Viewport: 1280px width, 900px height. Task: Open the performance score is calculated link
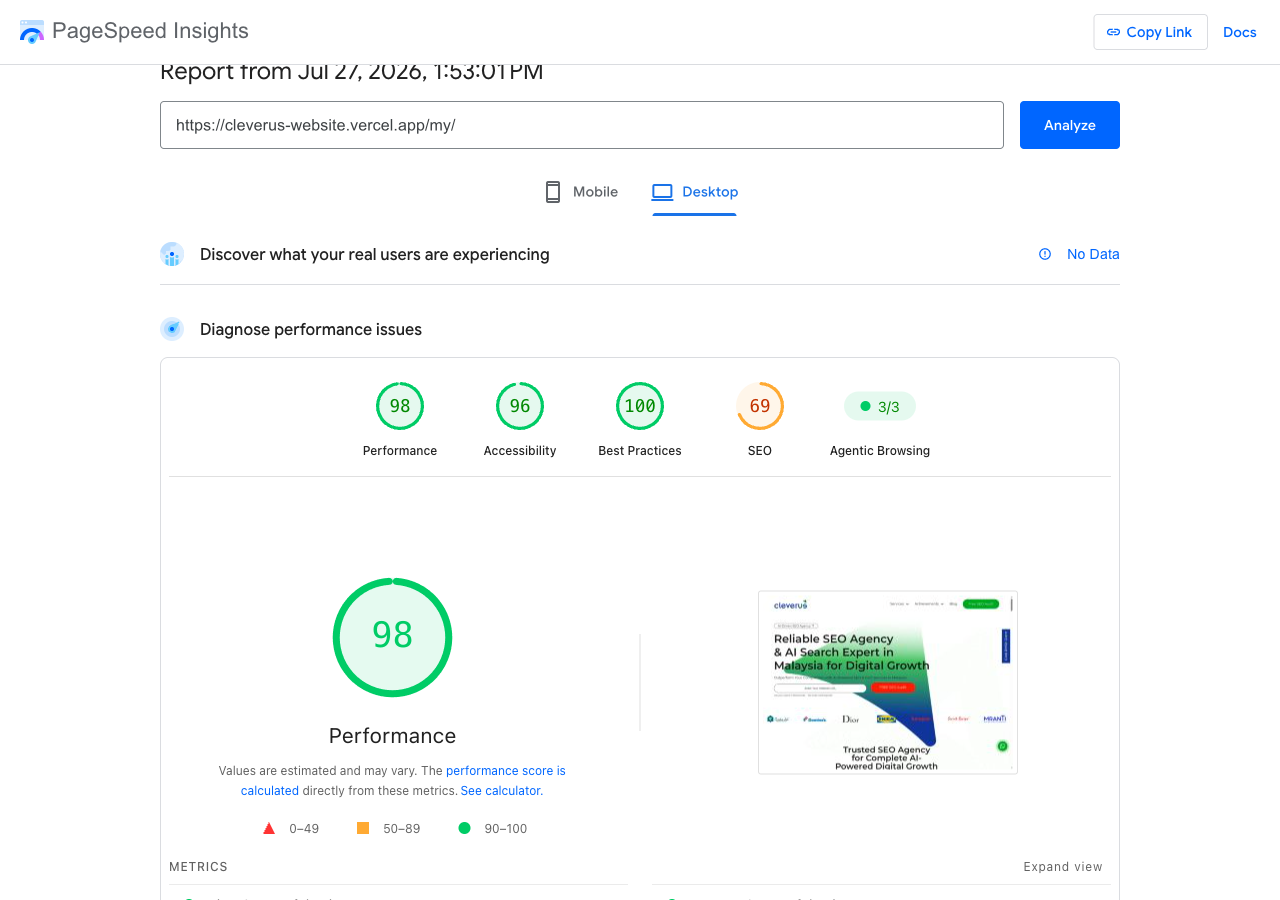coord(403,781)
